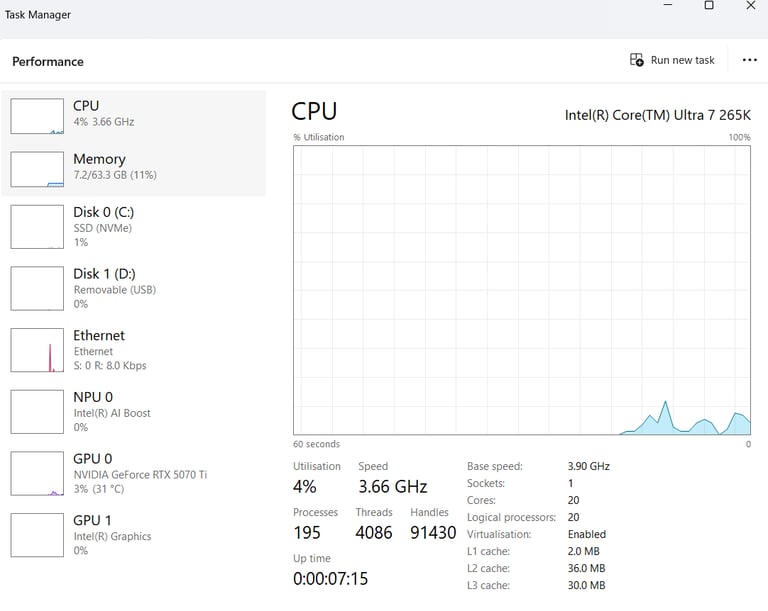Open the three-dot more options menu
This screenshot has height=611, width=768.
[749, 60]
